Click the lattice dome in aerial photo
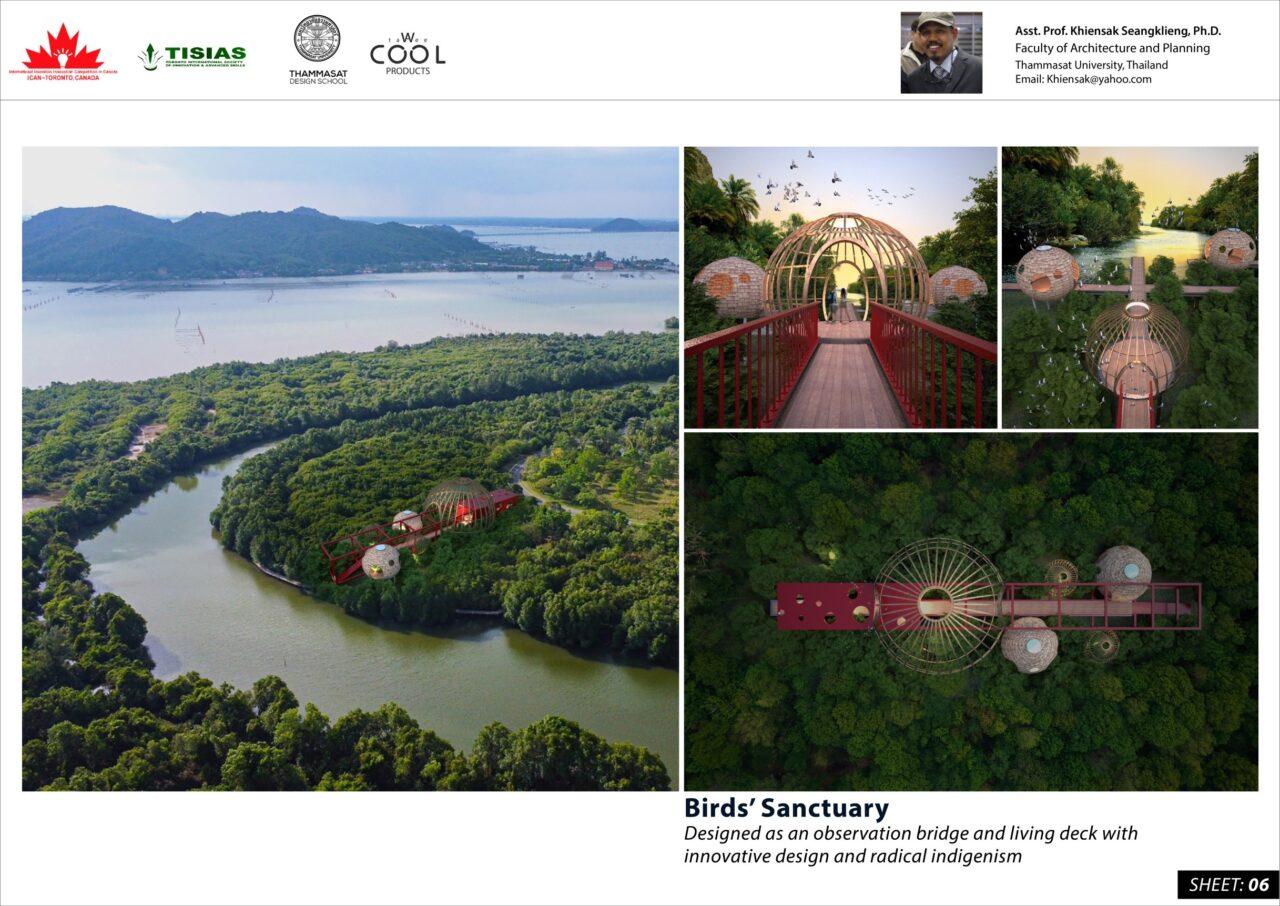The width and height of the screenshot is (1280, 906). tap(458, 504)
